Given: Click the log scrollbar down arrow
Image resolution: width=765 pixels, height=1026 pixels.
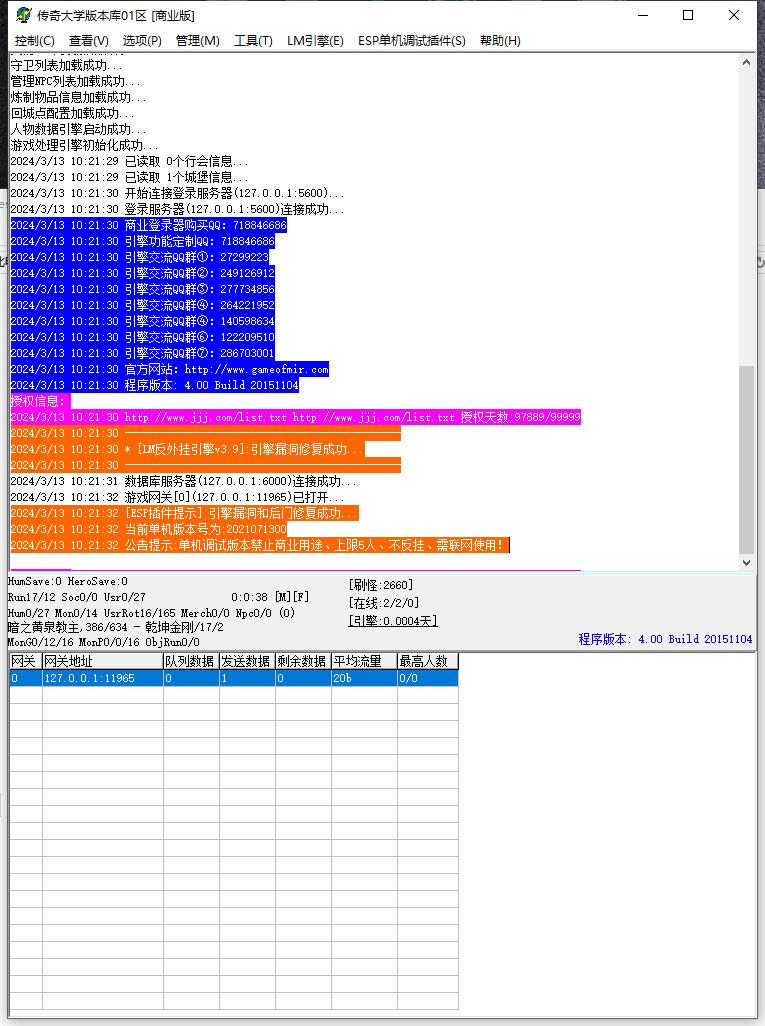Looking at the screenshot, I should coord(746,563).
